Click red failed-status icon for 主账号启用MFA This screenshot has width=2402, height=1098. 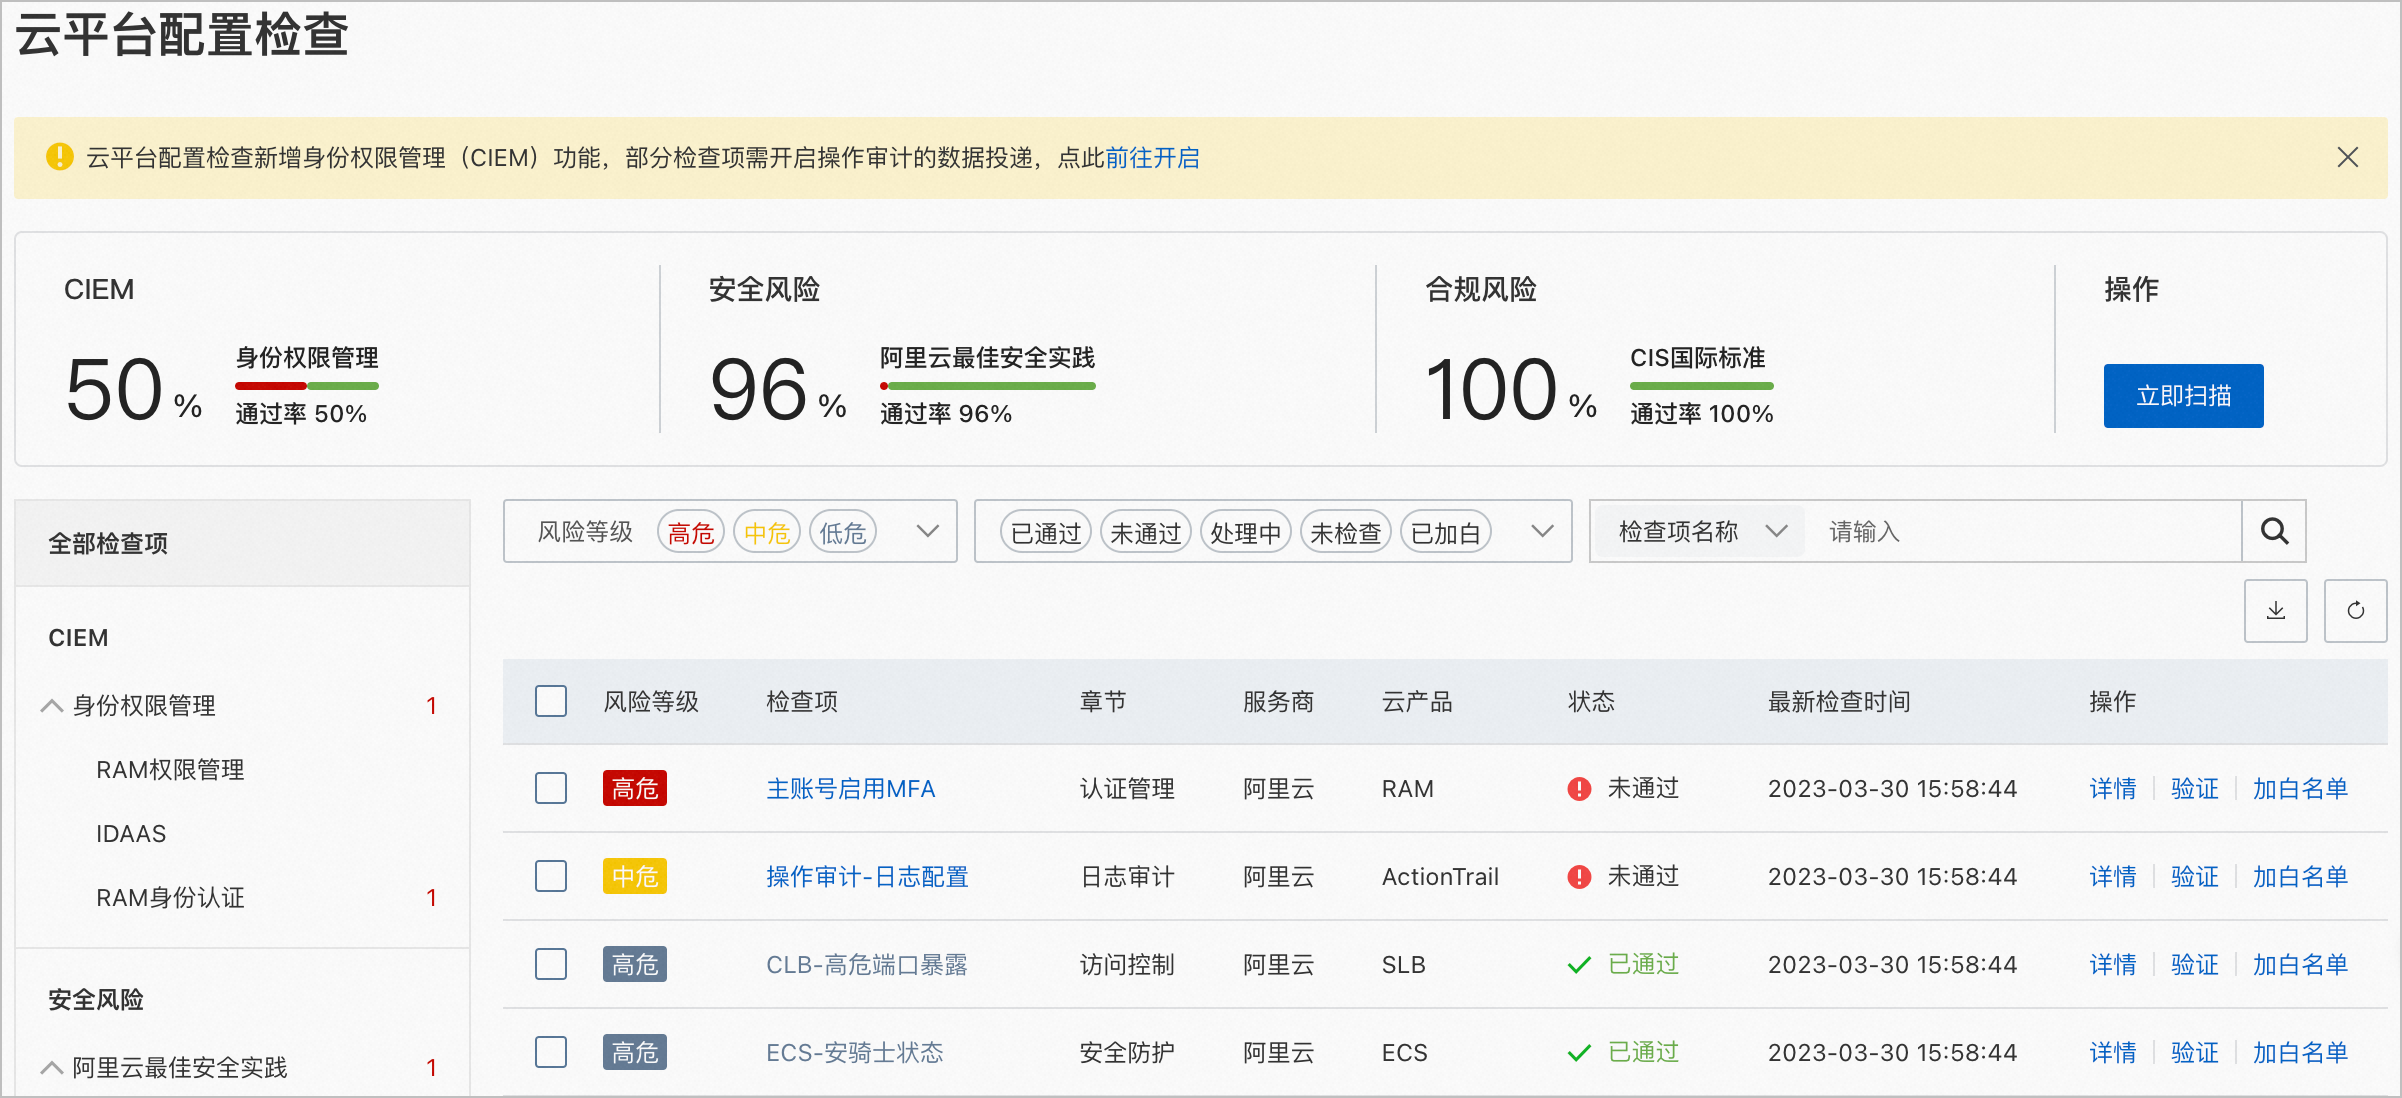tap(1579, 789)
